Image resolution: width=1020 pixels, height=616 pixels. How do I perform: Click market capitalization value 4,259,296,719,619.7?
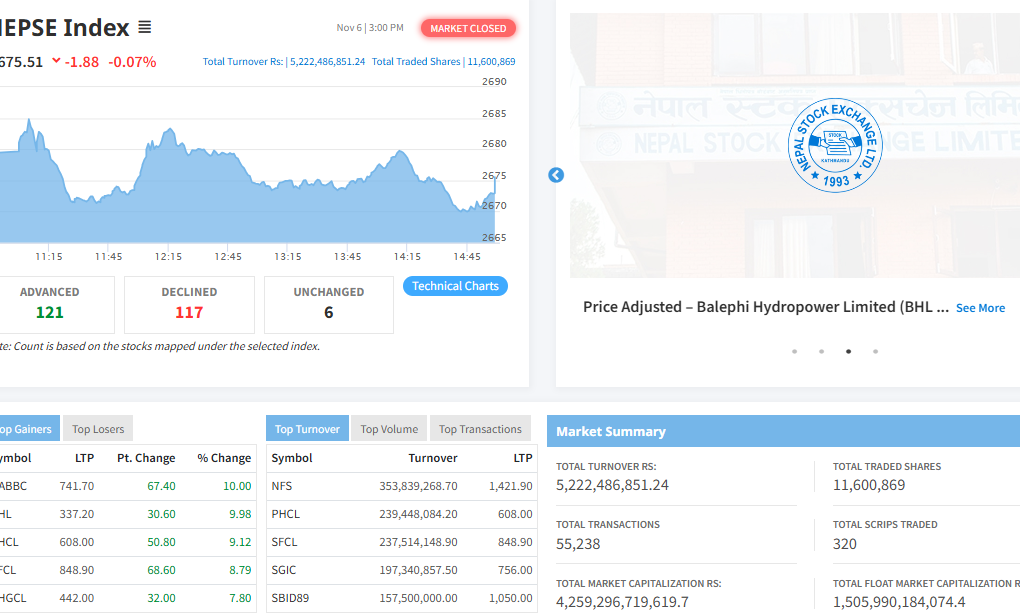tap(622, 602)
